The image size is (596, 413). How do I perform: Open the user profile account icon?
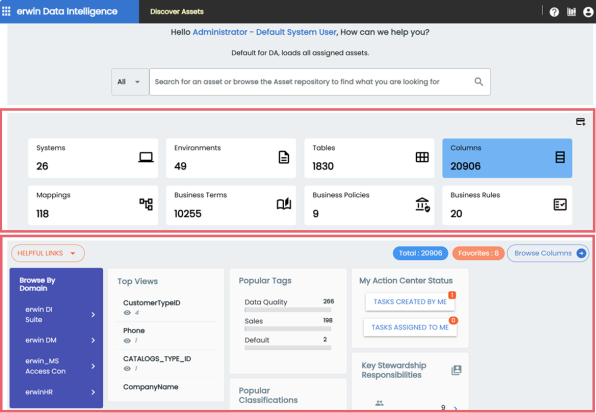click(x=588, y=12)
